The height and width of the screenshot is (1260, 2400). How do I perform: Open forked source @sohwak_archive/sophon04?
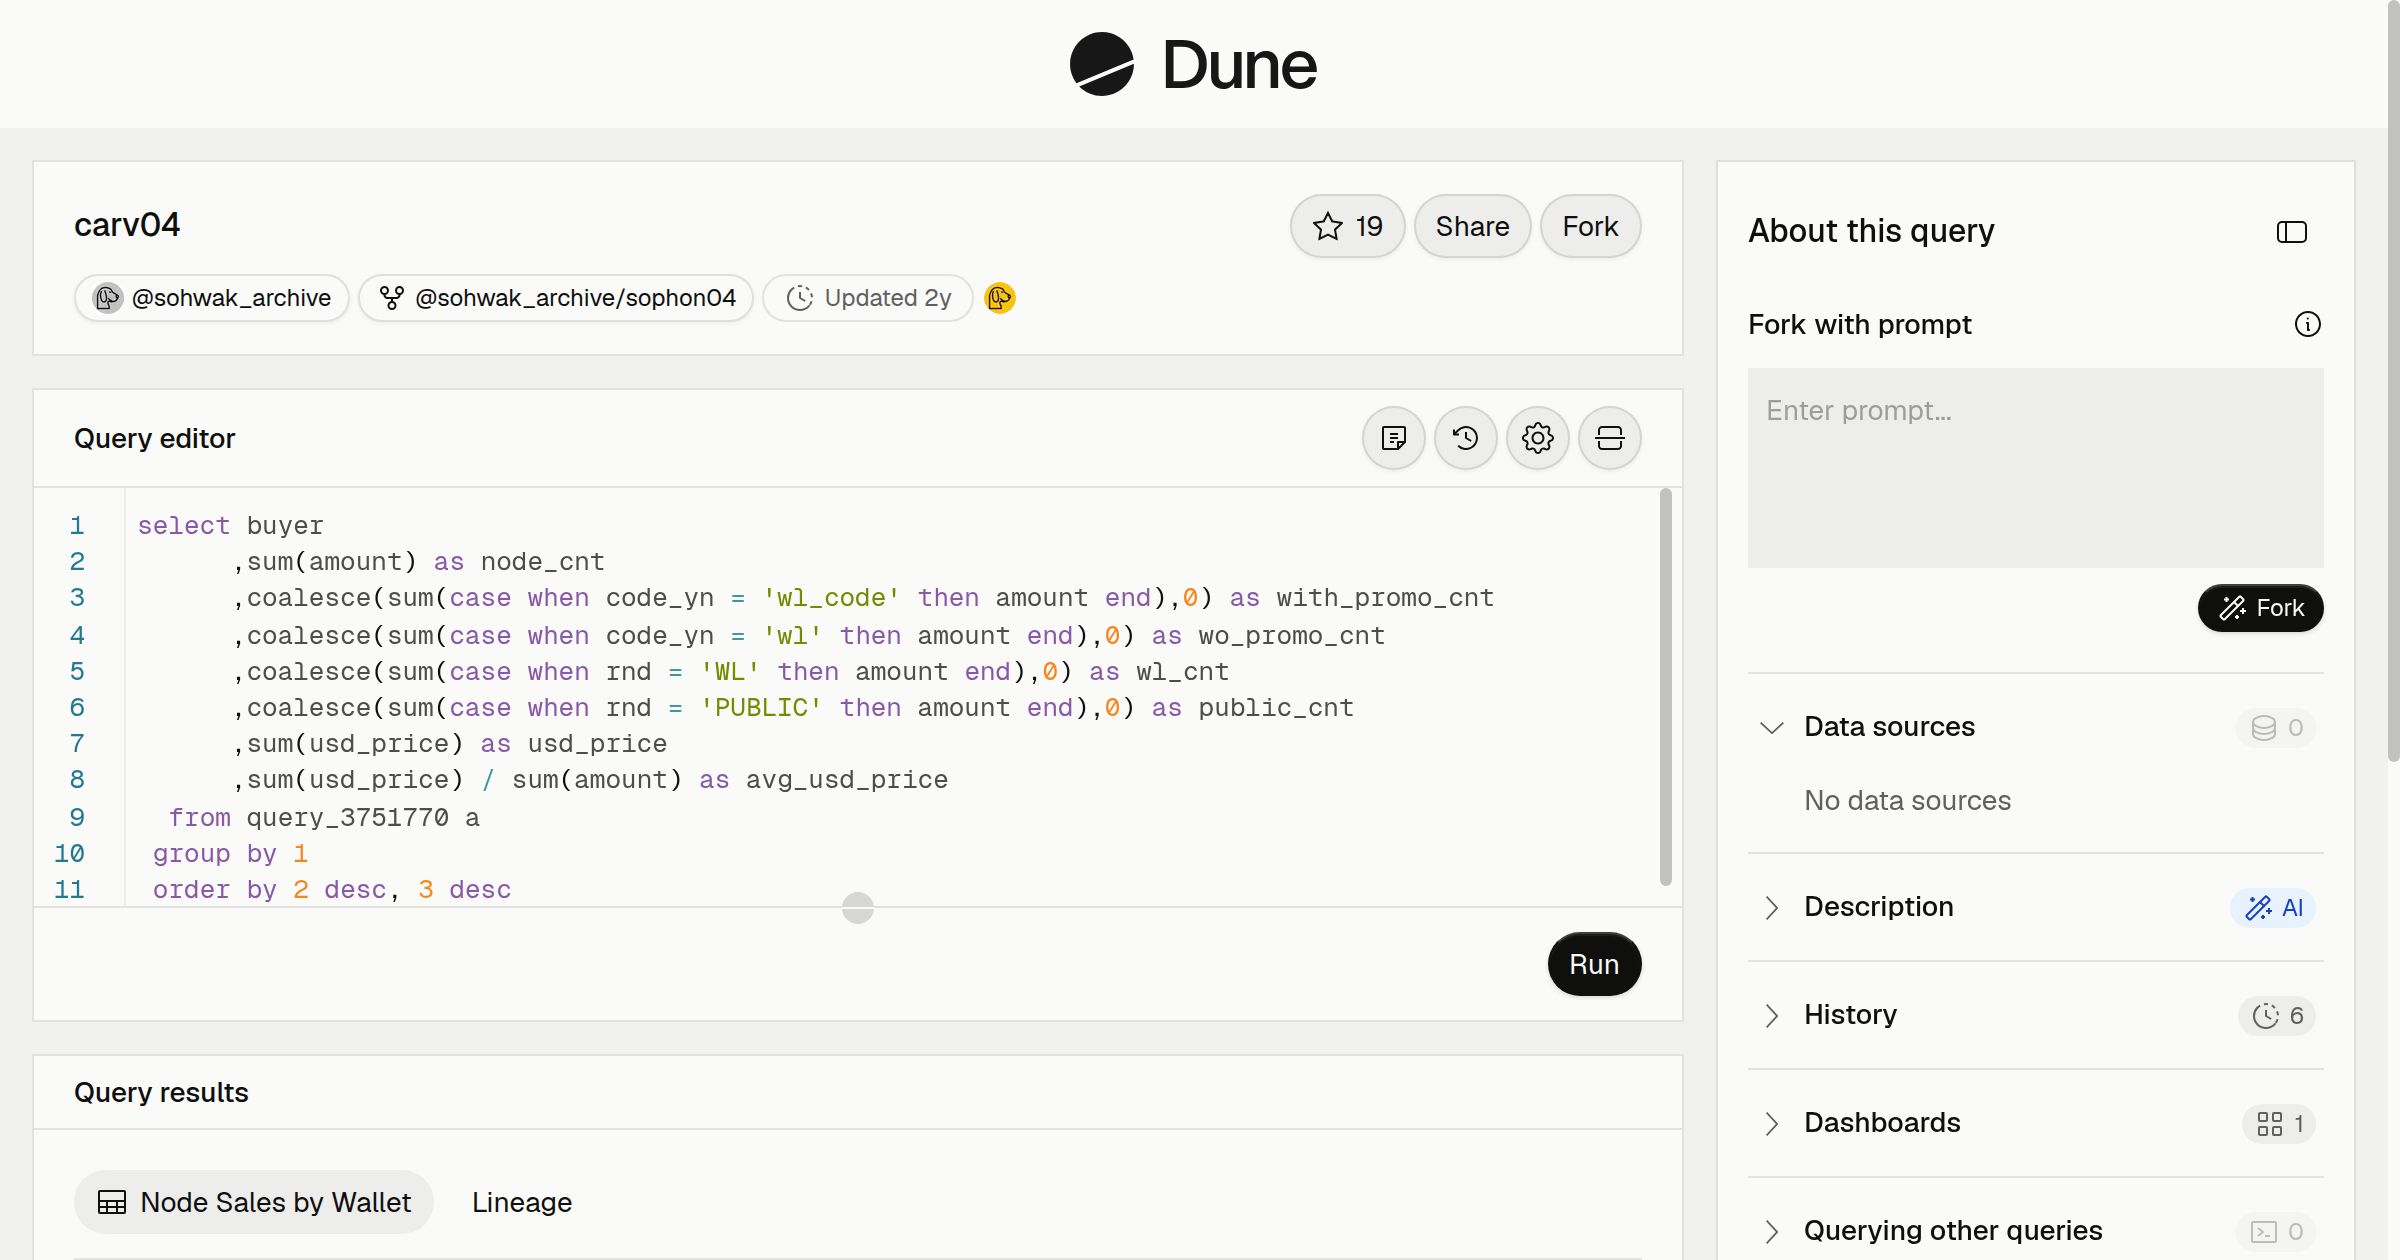(556, 298)
